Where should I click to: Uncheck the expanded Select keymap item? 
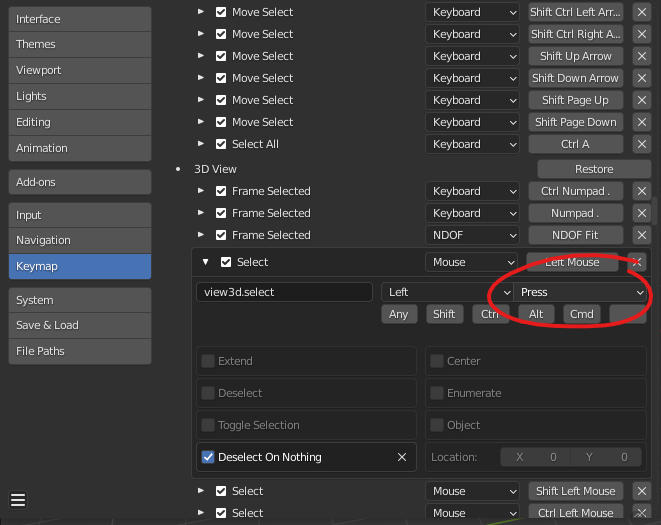(x=226, y=262)
